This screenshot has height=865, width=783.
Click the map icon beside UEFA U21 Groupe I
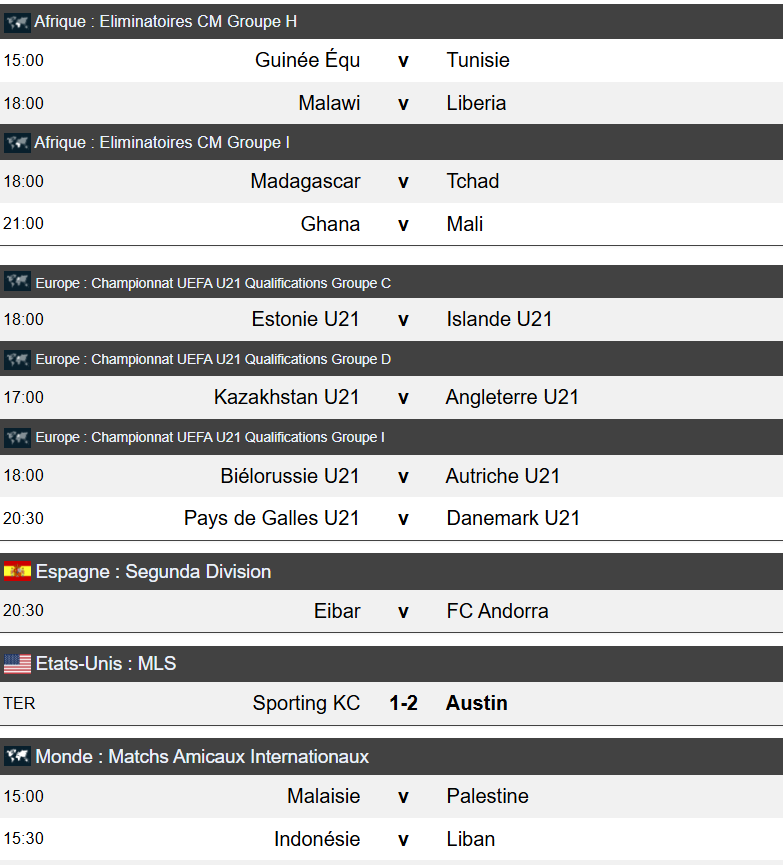click(x=17, y=437)
